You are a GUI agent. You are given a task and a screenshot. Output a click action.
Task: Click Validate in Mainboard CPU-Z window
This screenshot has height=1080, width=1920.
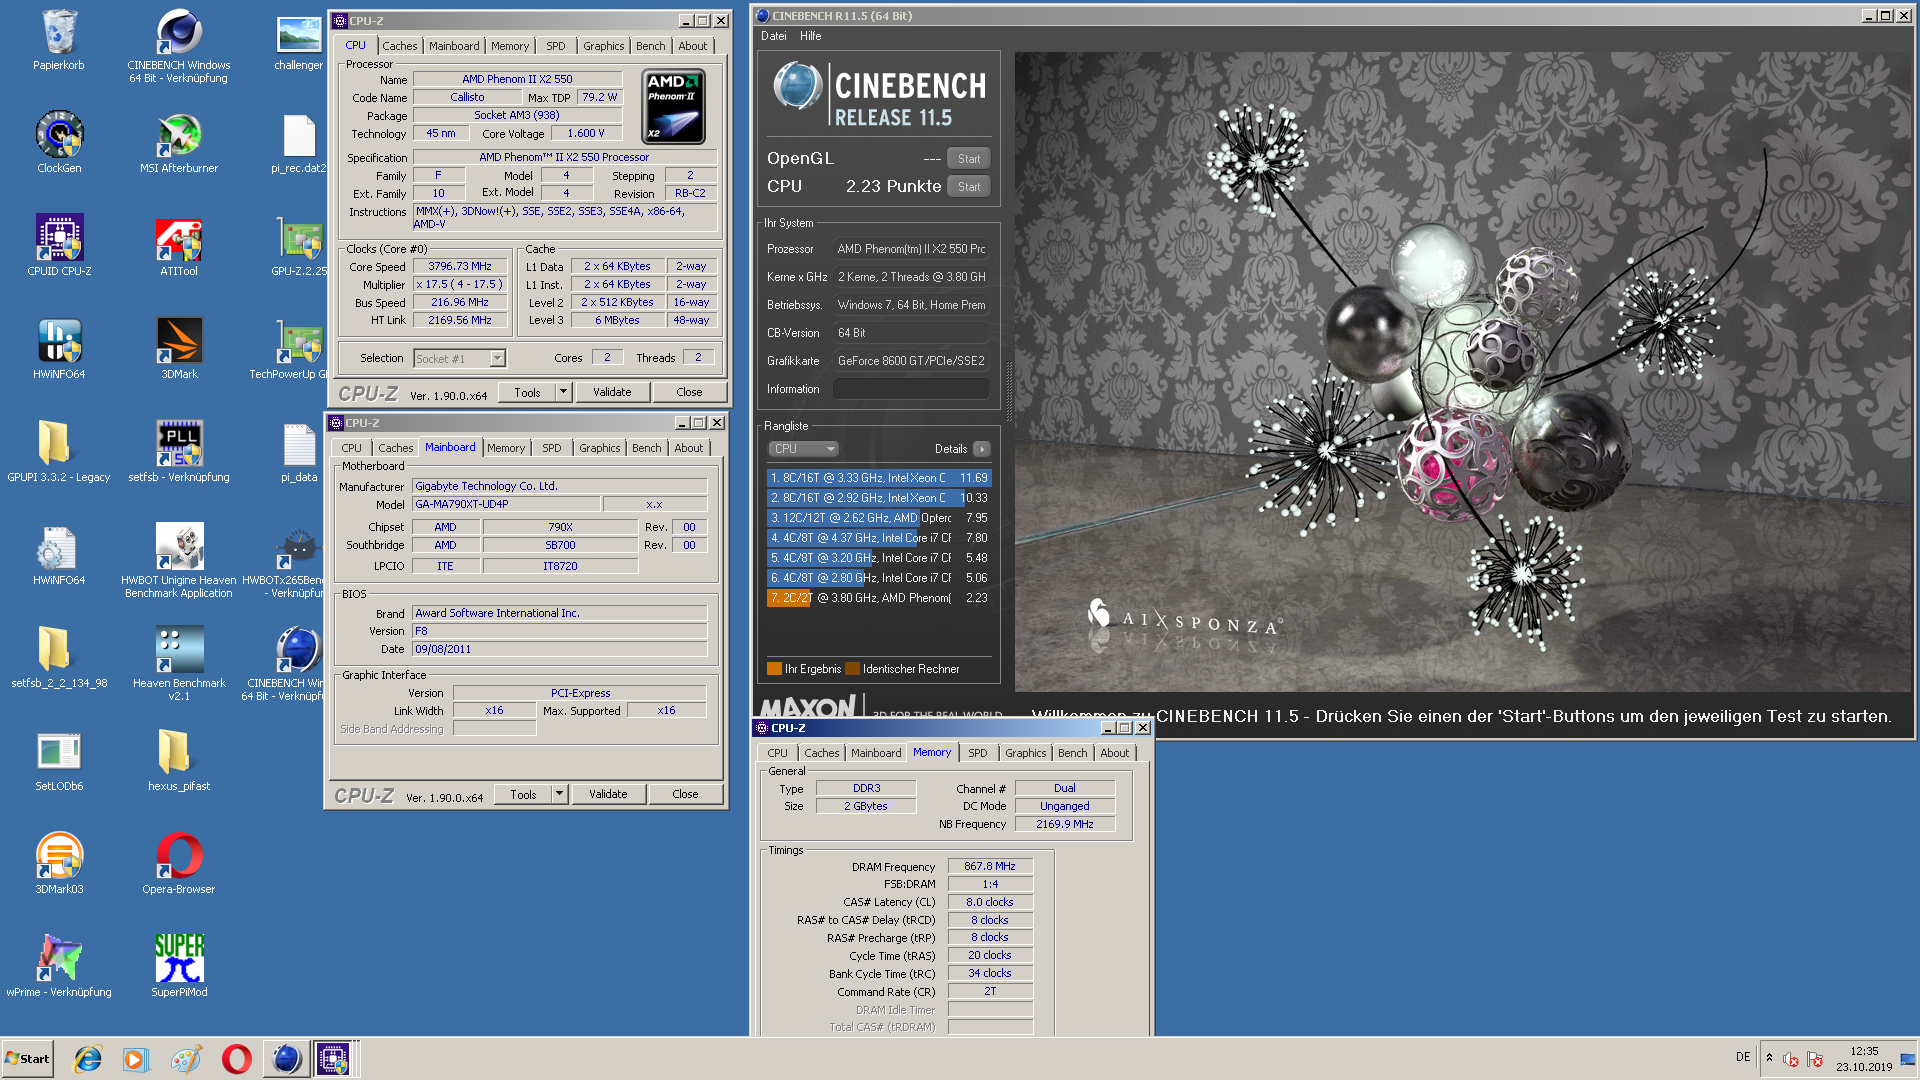[608, 794]
